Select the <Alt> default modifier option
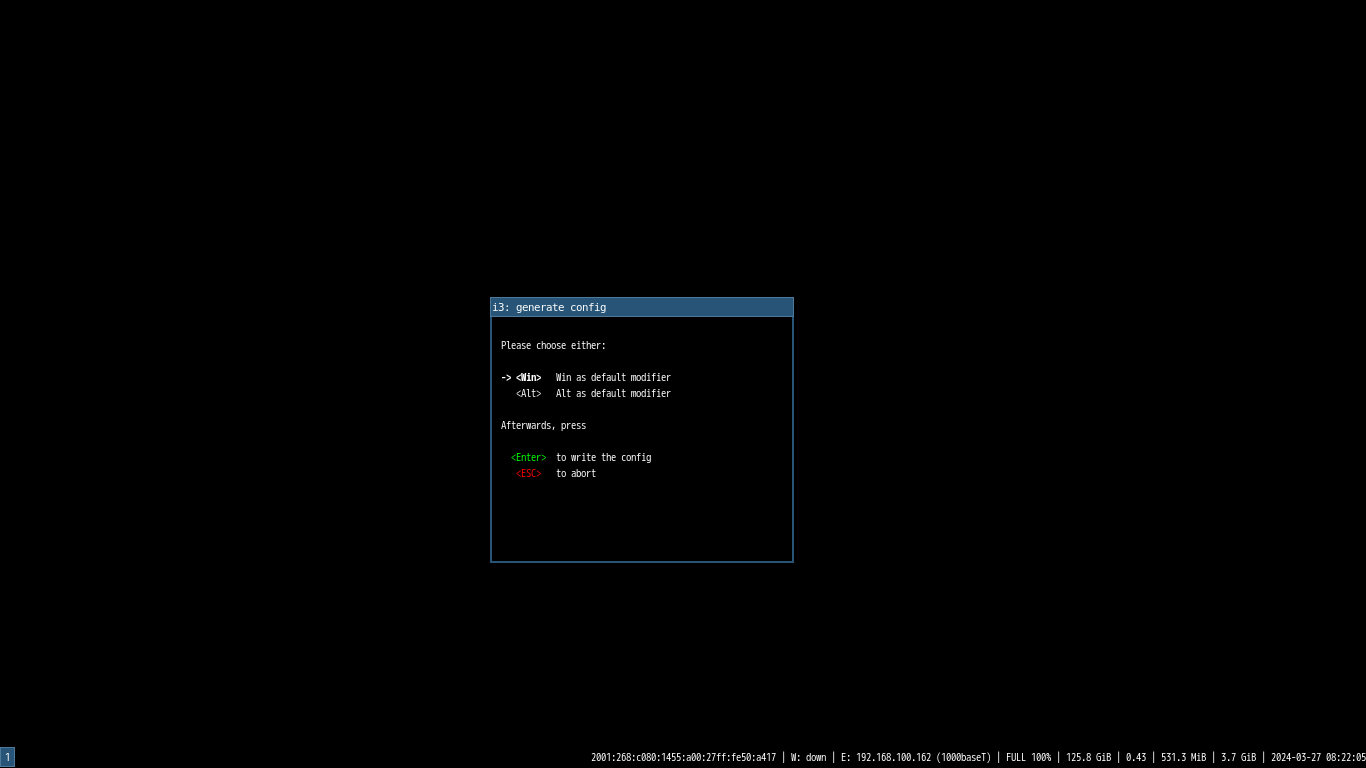Screen dimensions: 1366x768 click(528, 394)
